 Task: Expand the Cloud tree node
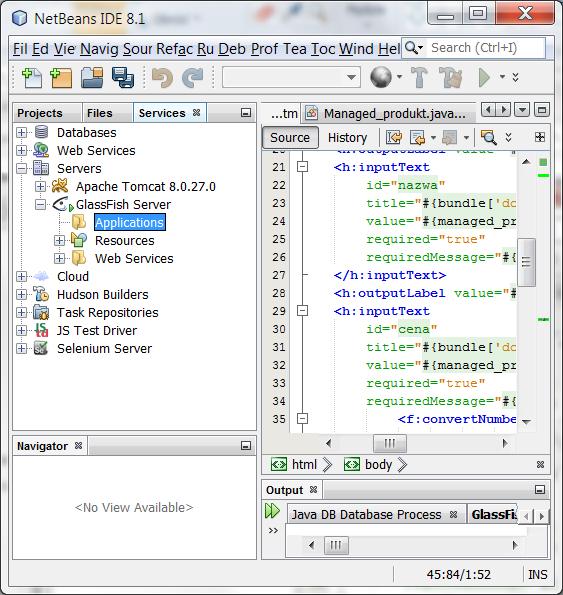point(22,276)
